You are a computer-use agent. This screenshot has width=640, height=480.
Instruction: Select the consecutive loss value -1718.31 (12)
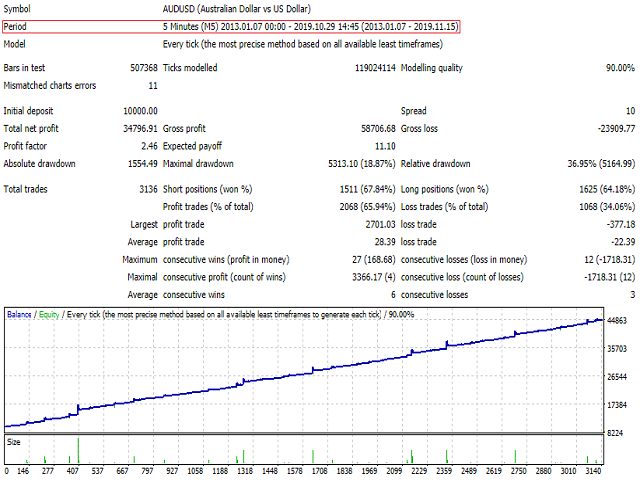click(x=610, y=277)
